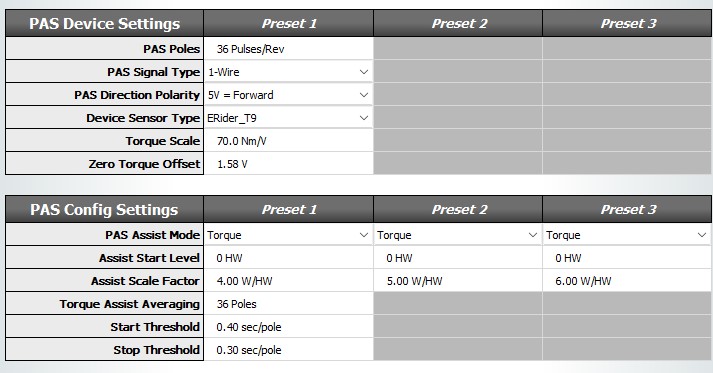
Task: Edit the 4.00 W/HW Assist Scale Factor
Action: tap(288, 281)
